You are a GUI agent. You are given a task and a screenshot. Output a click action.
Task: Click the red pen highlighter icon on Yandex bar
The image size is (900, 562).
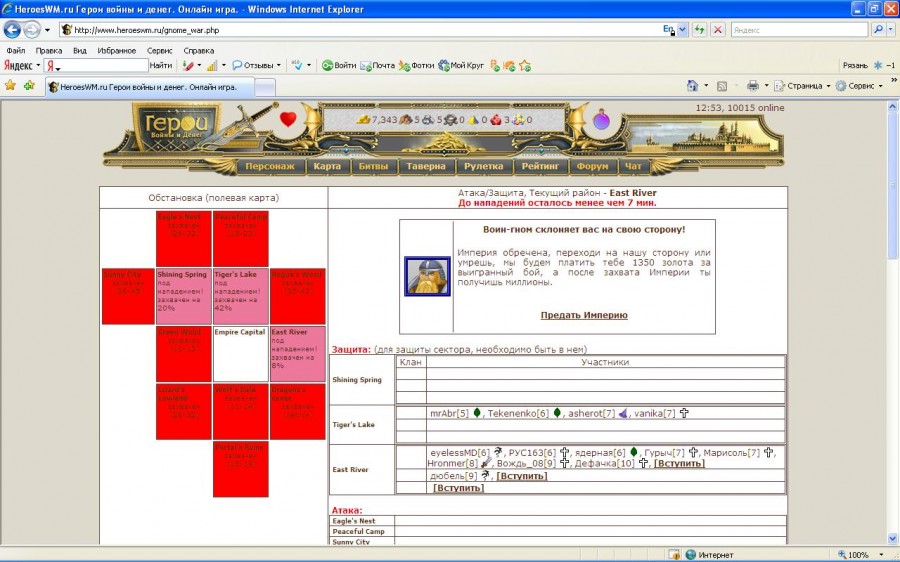pyautogui.click(x=188, y=65)
